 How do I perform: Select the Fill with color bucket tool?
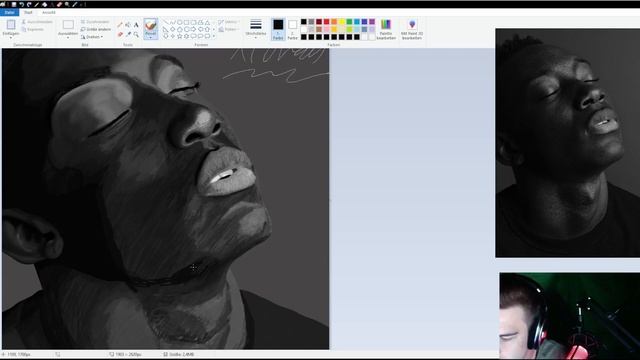pos(128,25)
